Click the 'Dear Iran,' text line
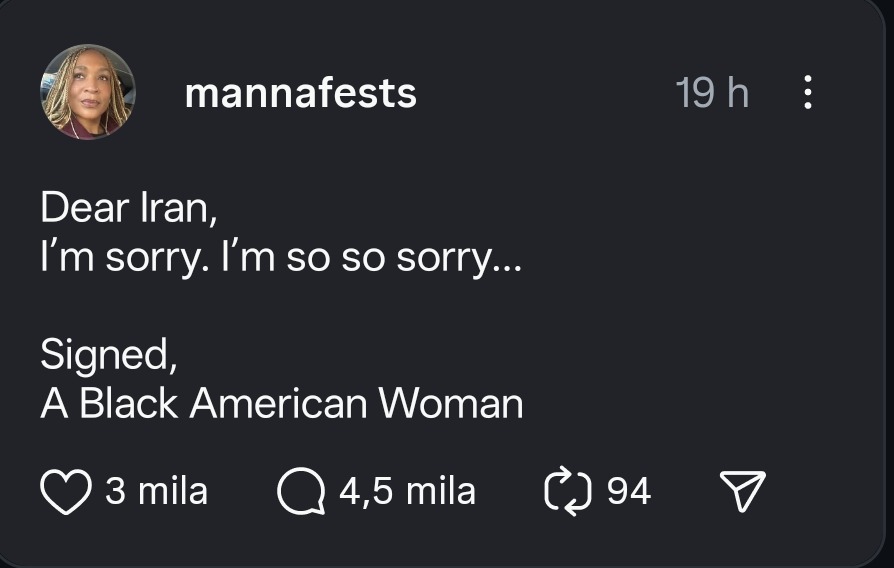 click(128, 208)
